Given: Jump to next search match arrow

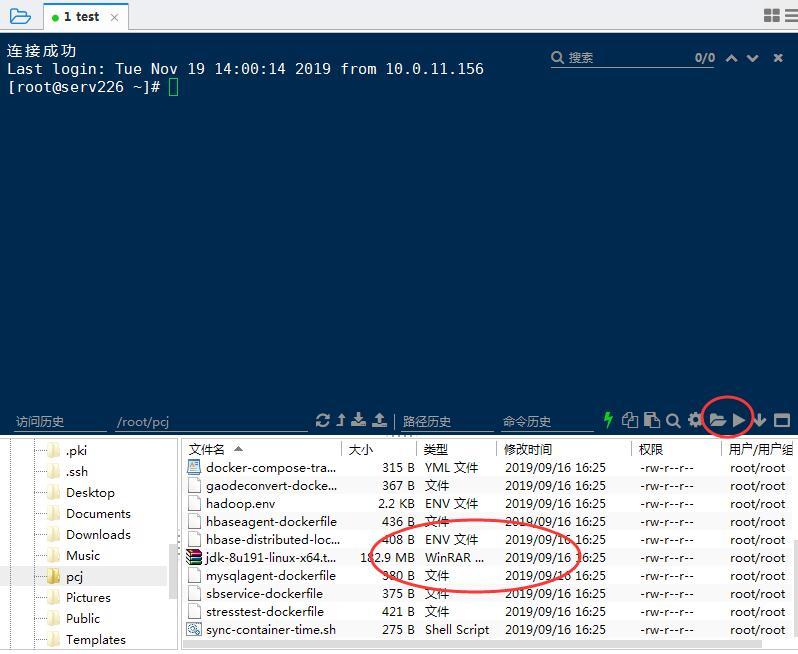Looking at the screenshot, I should pyautogui.click(x=753, y=58).
